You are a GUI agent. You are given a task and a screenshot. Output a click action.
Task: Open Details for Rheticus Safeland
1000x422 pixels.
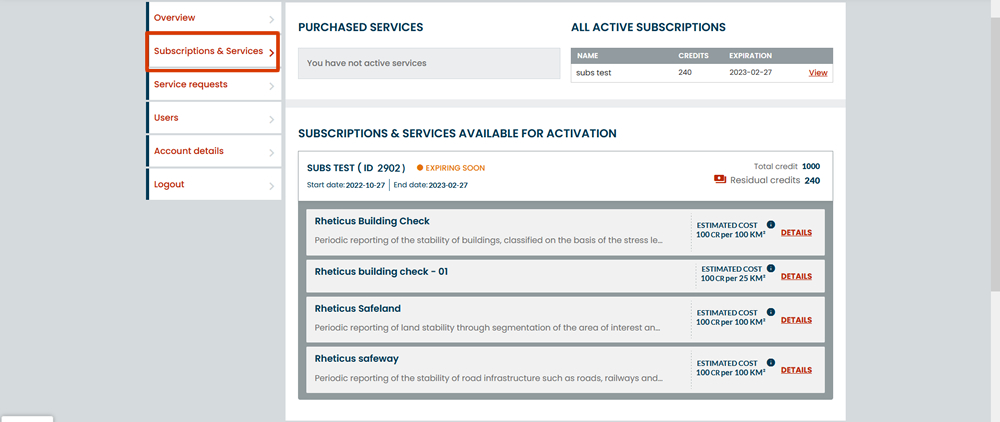point(796,320)
